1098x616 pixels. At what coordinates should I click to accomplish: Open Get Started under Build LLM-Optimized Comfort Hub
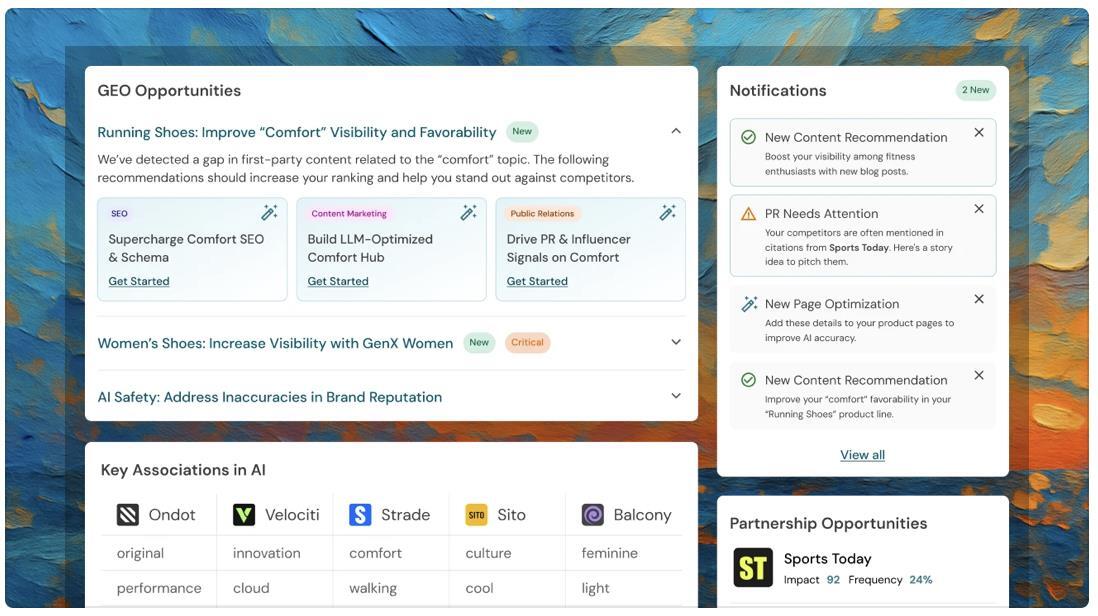[x=339, y=280]
